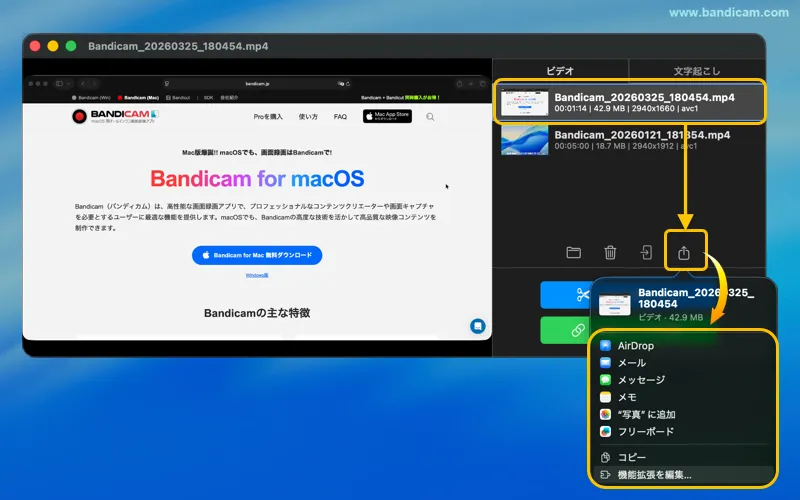Click the Windows版 link in the preview
The width and height of the screenshot is (800, 500).
(x=257, y=276)
